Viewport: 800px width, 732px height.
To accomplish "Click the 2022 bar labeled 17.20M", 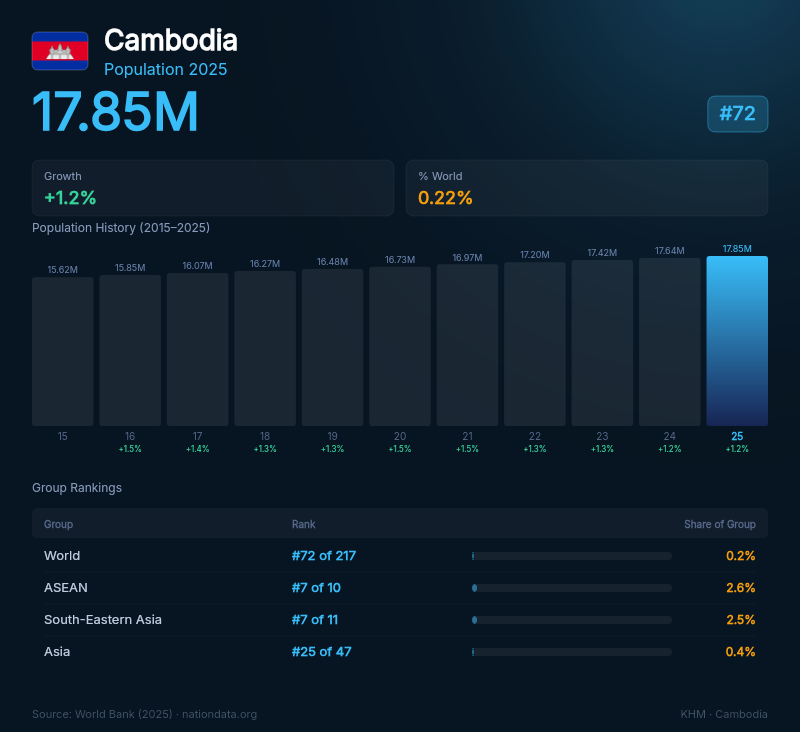I will pos(535,344).
